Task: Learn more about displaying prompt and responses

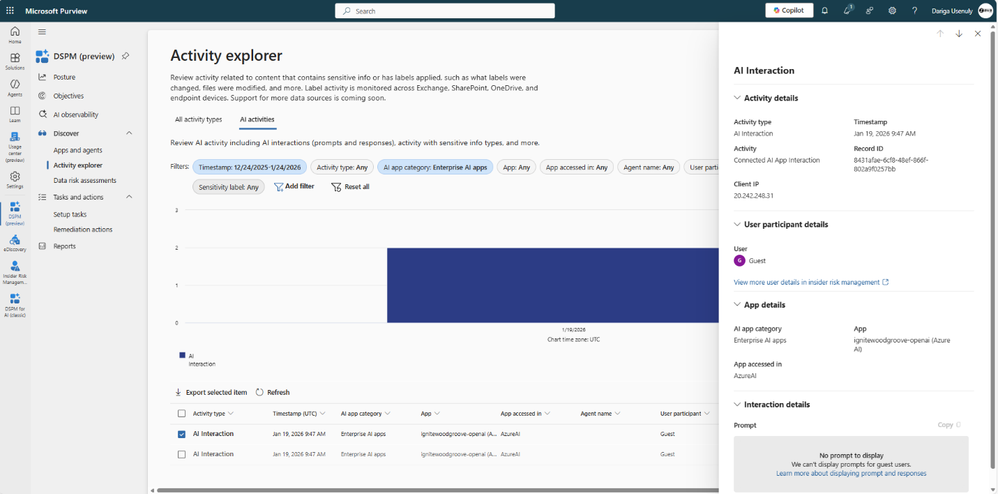Action: pos(851,474)
